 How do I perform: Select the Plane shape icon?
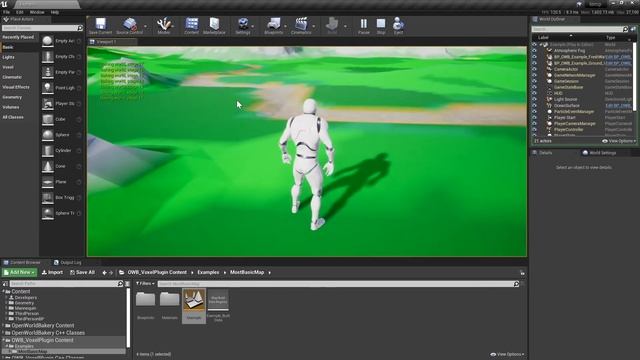pyautogui.click(x=48, y=182)
